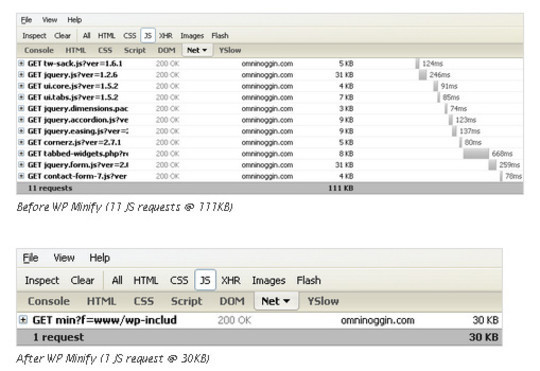Open the View menu in bottom panel
Screen dimensions: 540x371
click(x=64, y=258)
